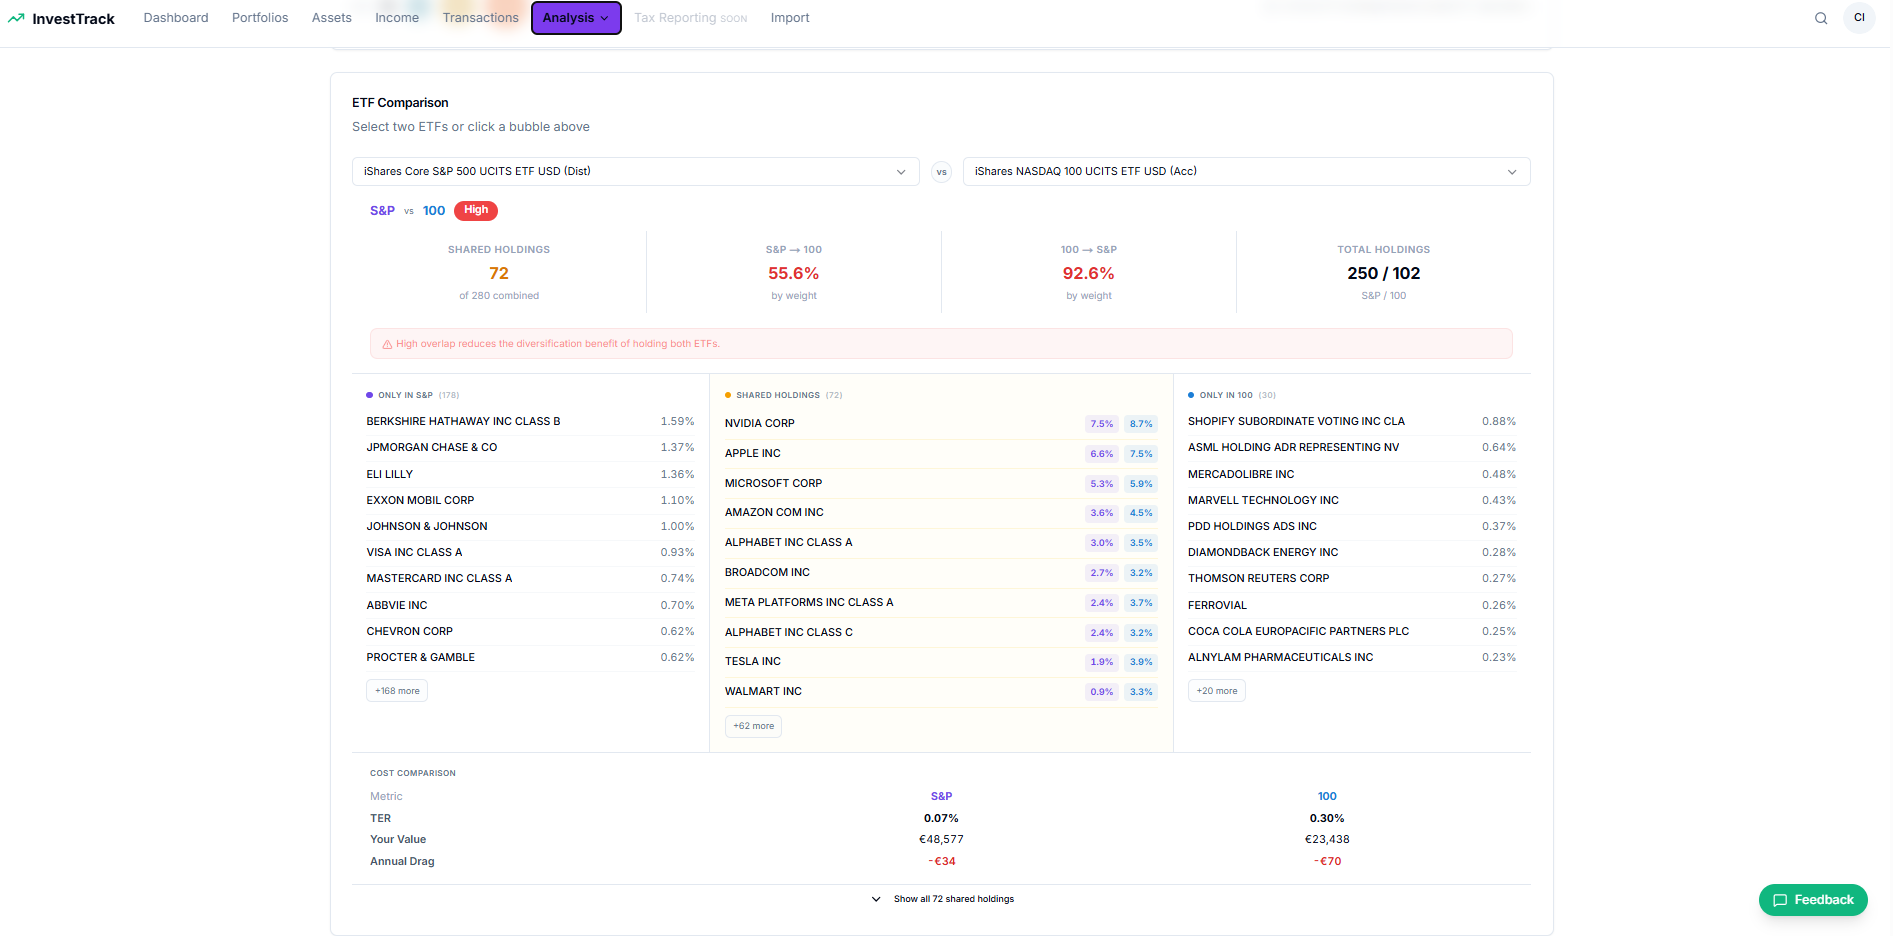
Task: Show +20 more NASDAQ-only holdings
Action: pyautogui.click(x=1216, y=691)
